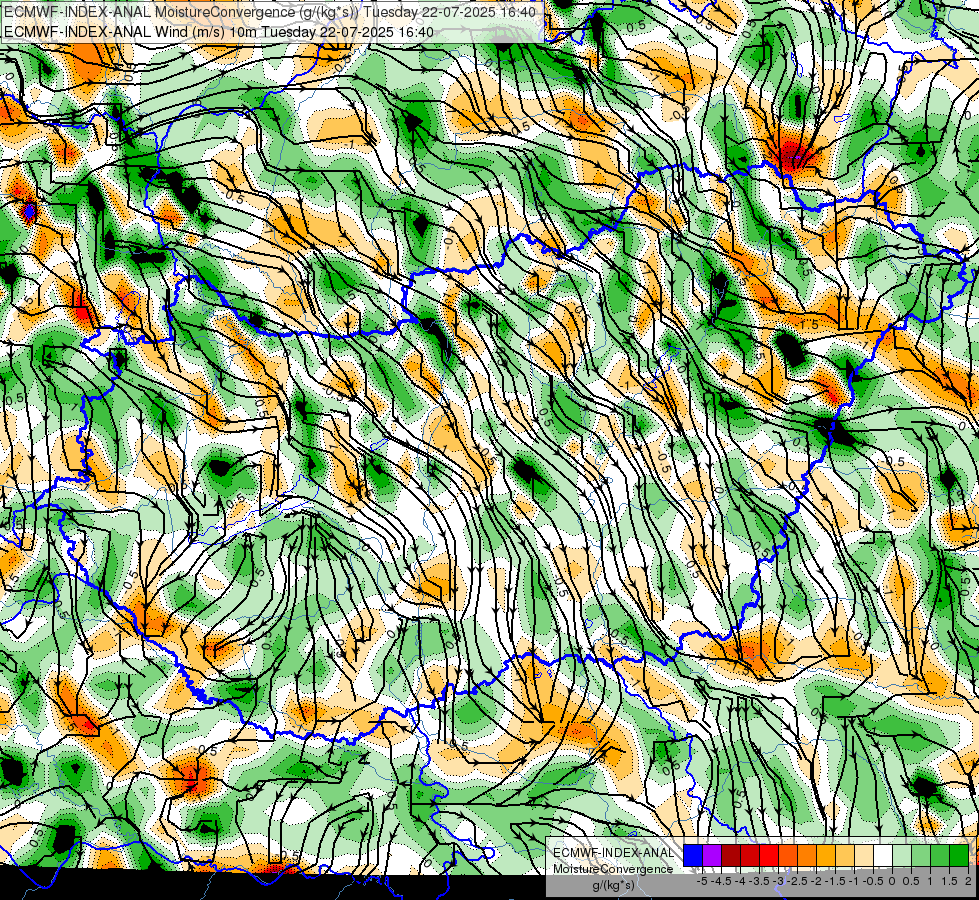The width and height of the screenshot is (979, 900).
Task: Click the orange swatch between -2.5 and -2
Action: [807, 855]
